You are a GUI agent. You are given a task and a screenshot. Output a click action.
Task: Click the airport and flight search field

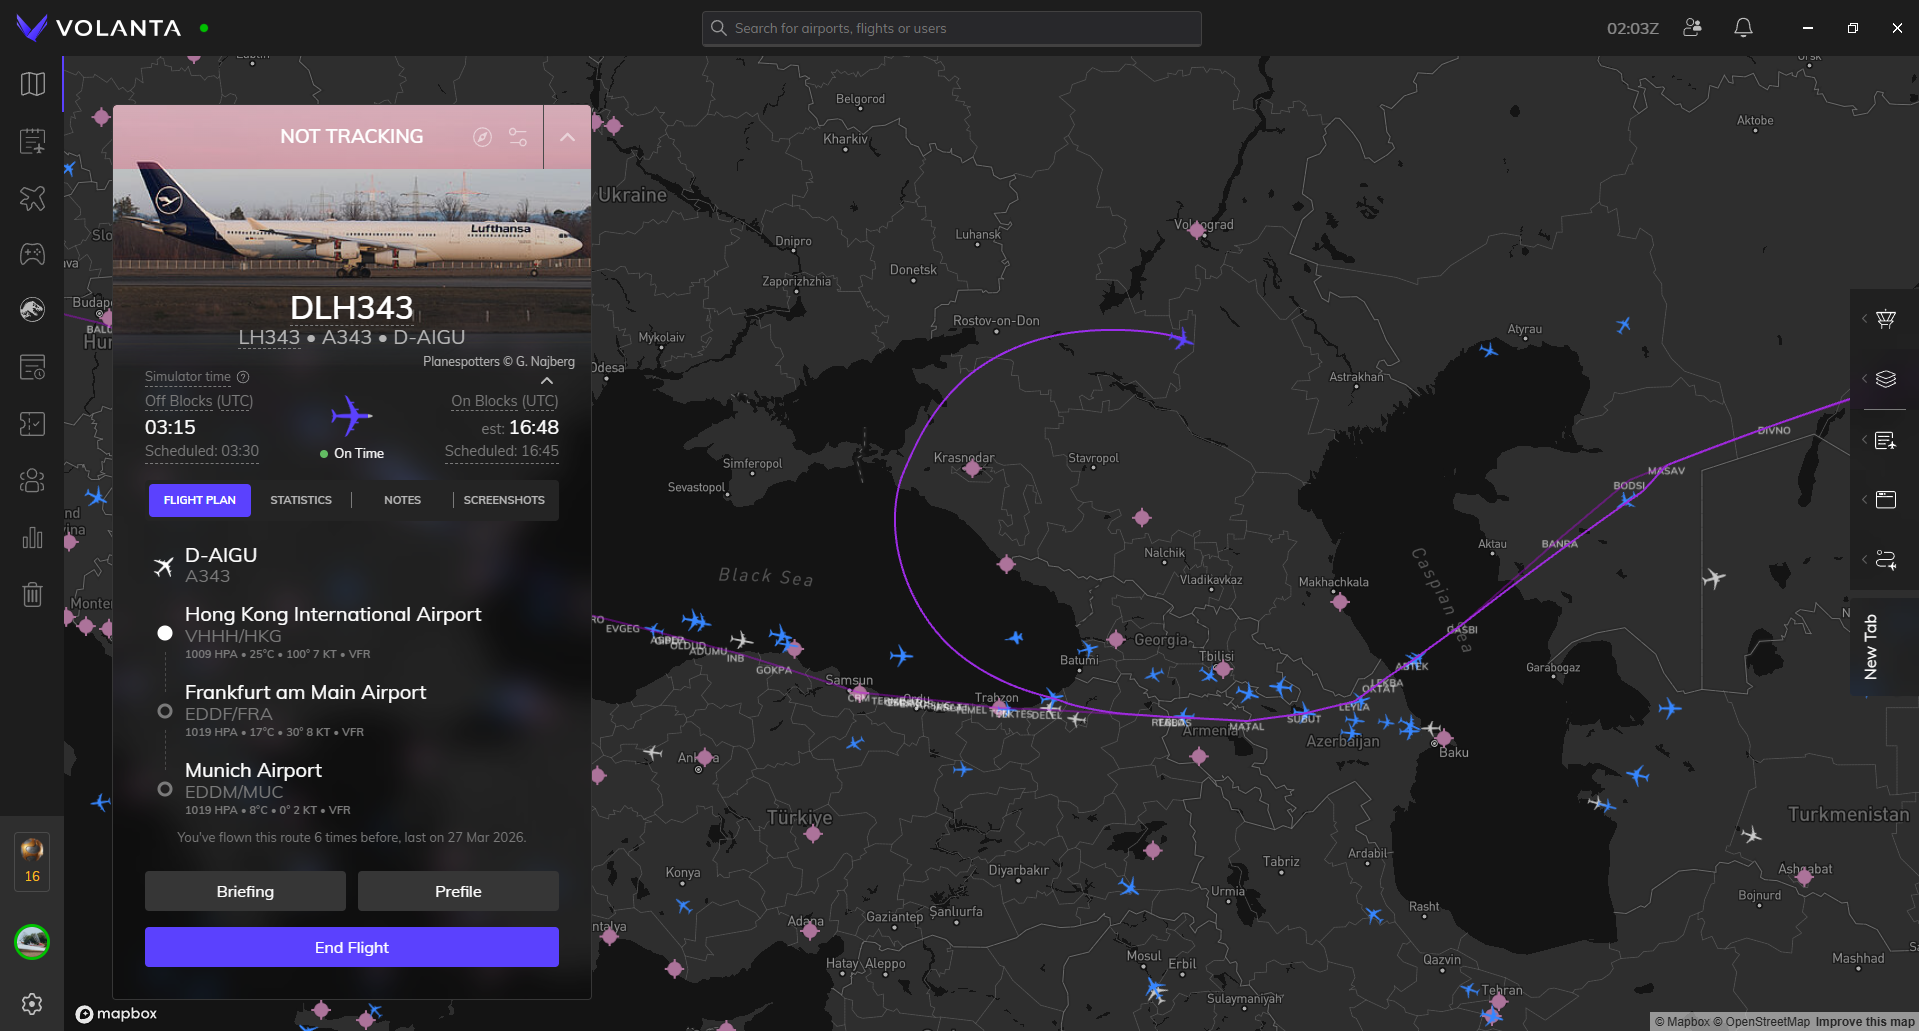click(x=951, y=28)
